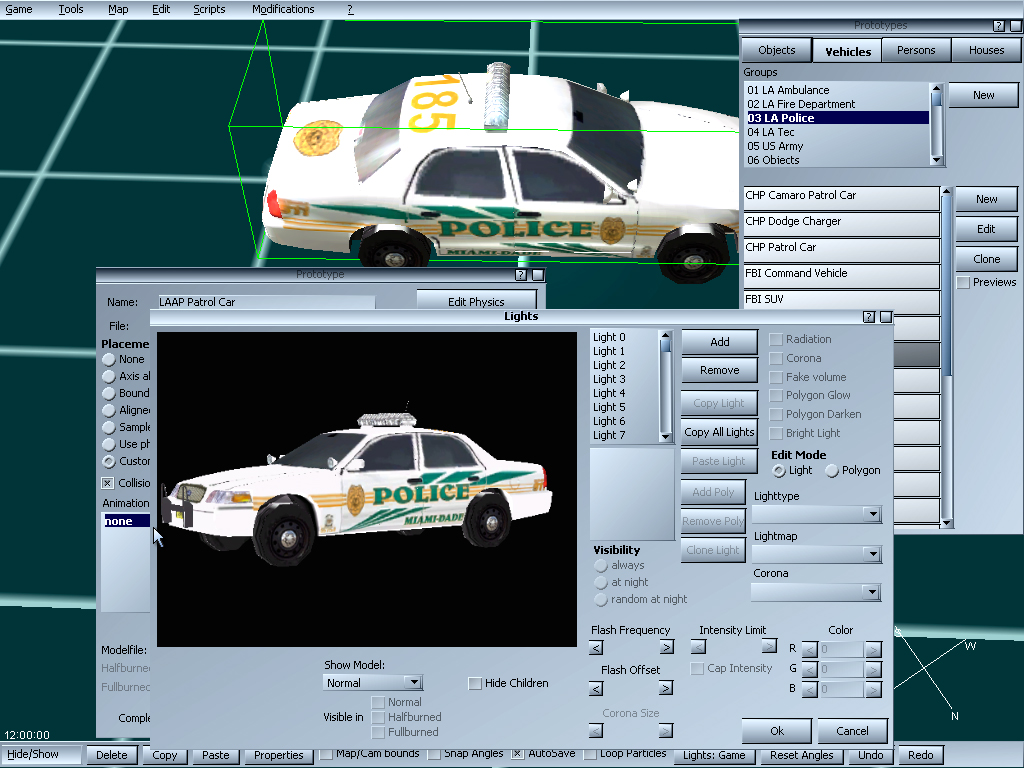Open the Tools menu

(x=71, y=9)
